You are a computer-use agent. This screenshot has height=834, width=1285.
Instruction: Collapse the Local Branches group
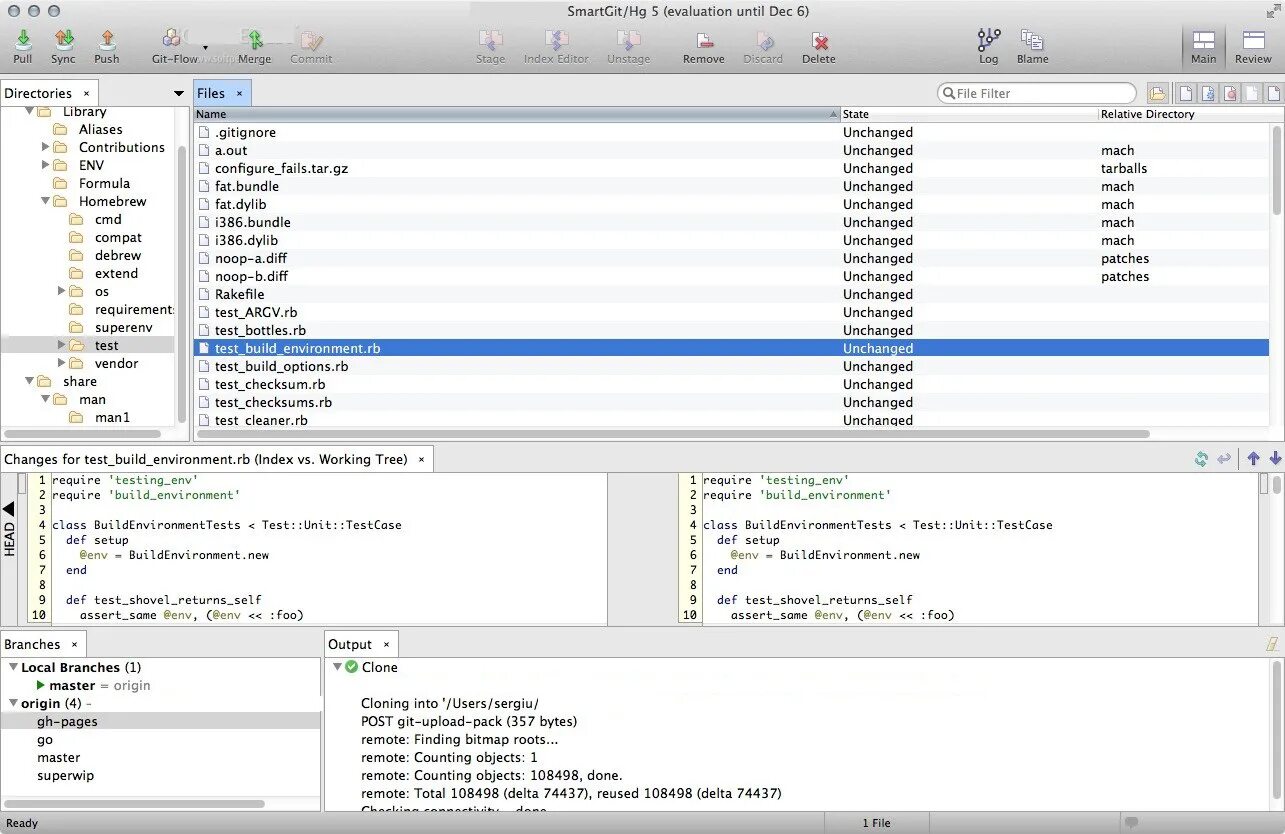point(13,667)
